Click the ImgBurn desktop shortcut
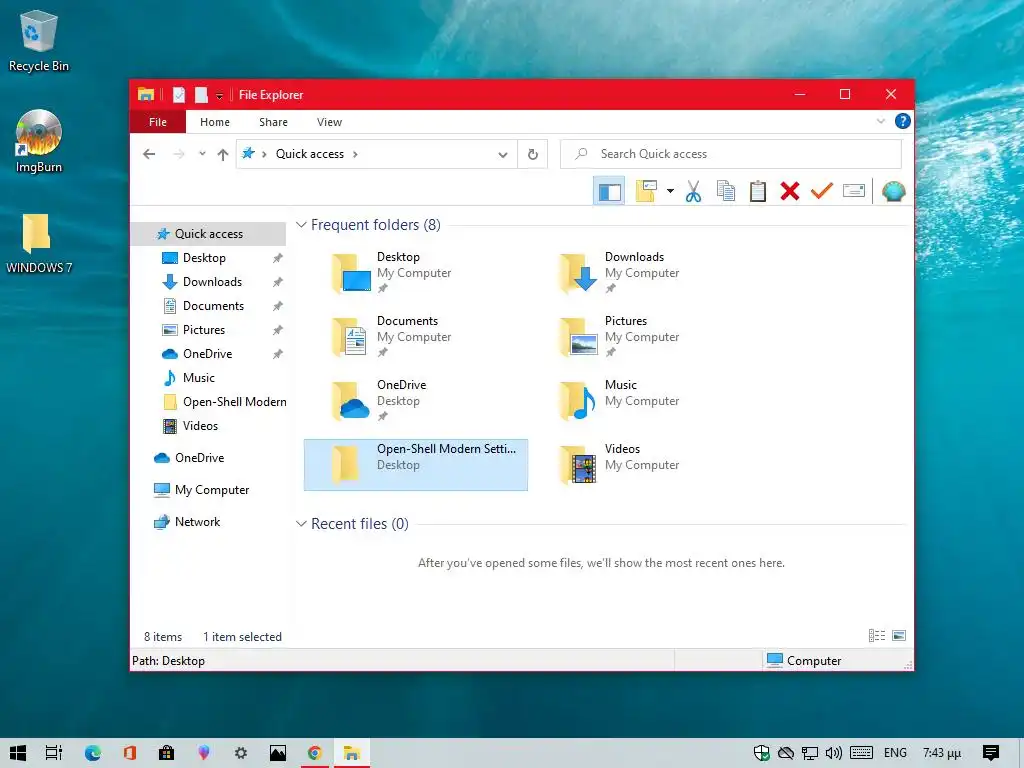This screenshot has height=768, width=1024. point(39,141)
